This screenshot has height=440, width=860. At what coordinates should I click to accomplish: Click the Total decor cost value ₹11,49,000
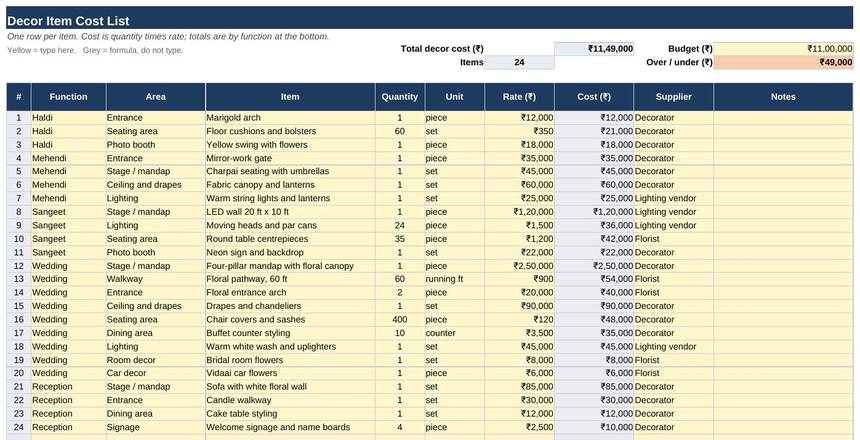click(x=594, y=49)
